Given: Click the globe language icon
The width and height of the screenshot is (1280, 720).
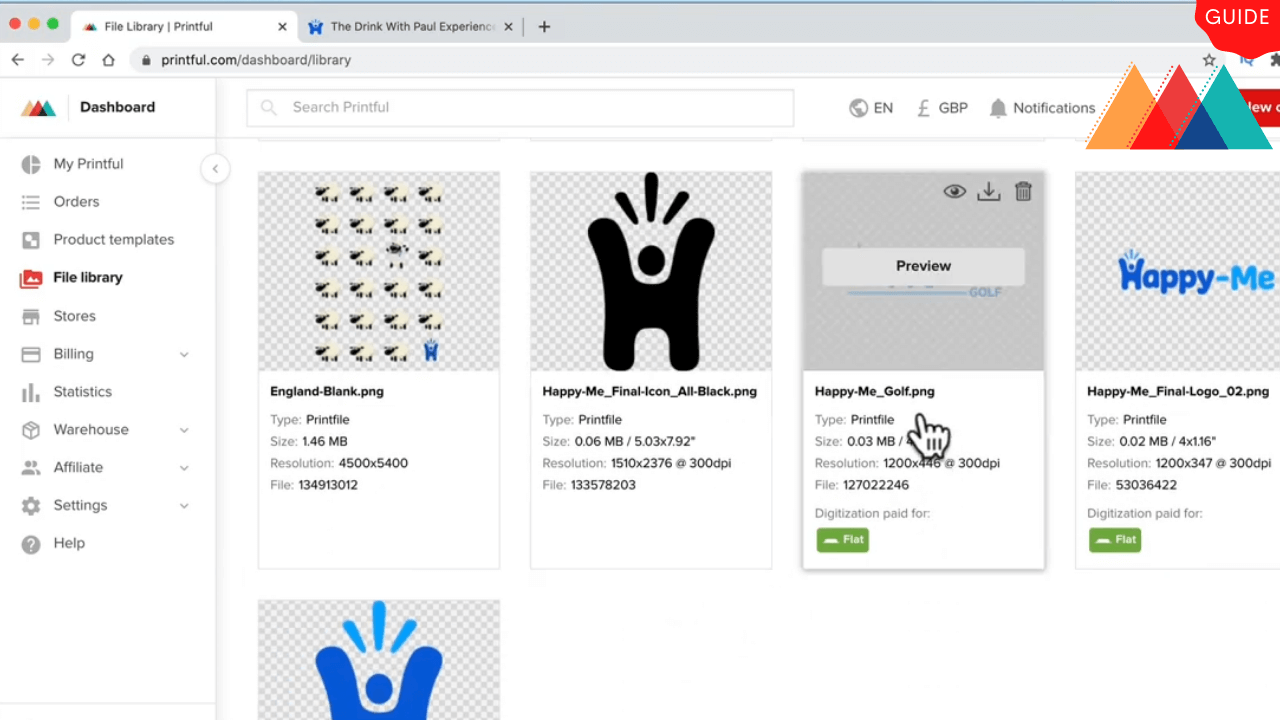Looking at the screenshot, I should tap(858, 108).
